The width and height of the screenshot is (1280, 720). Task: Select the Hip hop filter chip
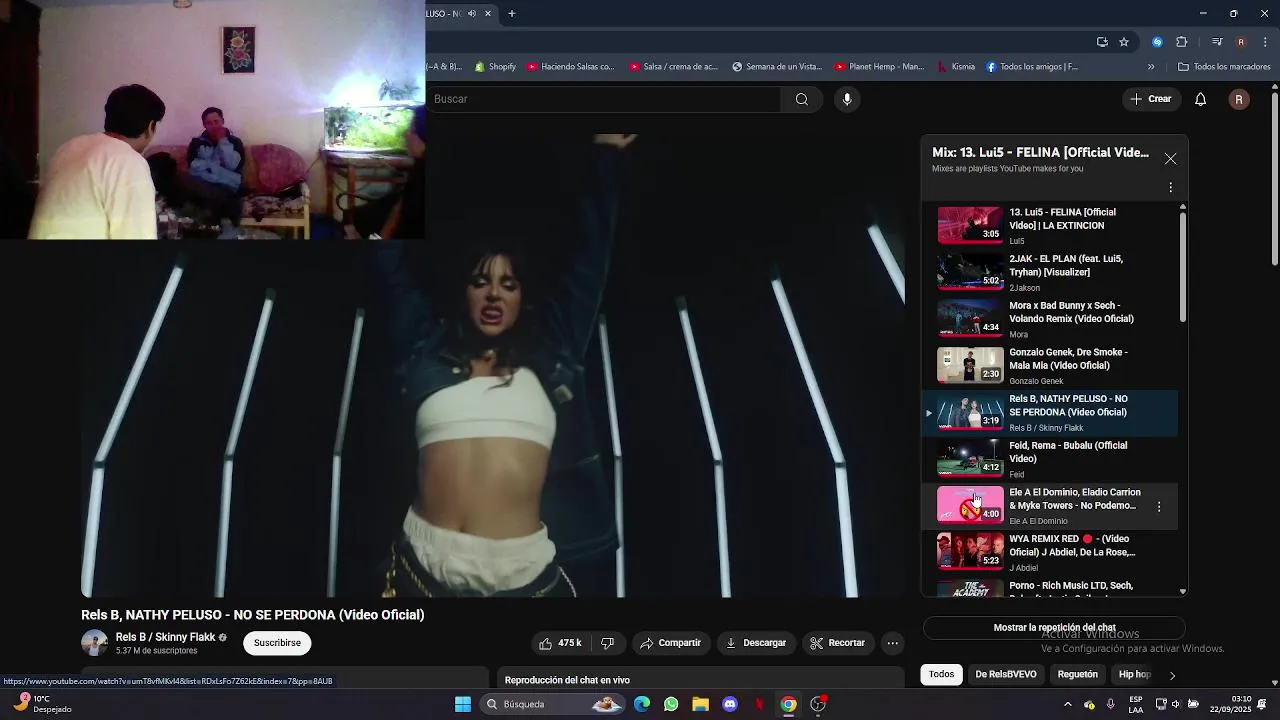pos(1135,674)
